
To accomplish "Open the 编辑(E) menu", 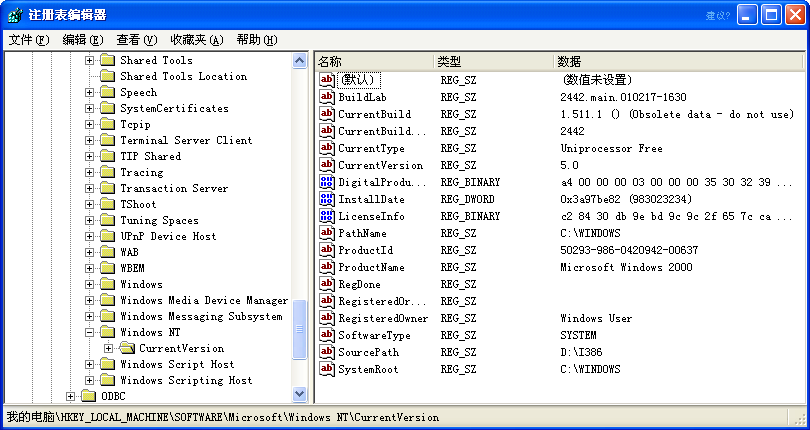I will (x=83, y=40).
